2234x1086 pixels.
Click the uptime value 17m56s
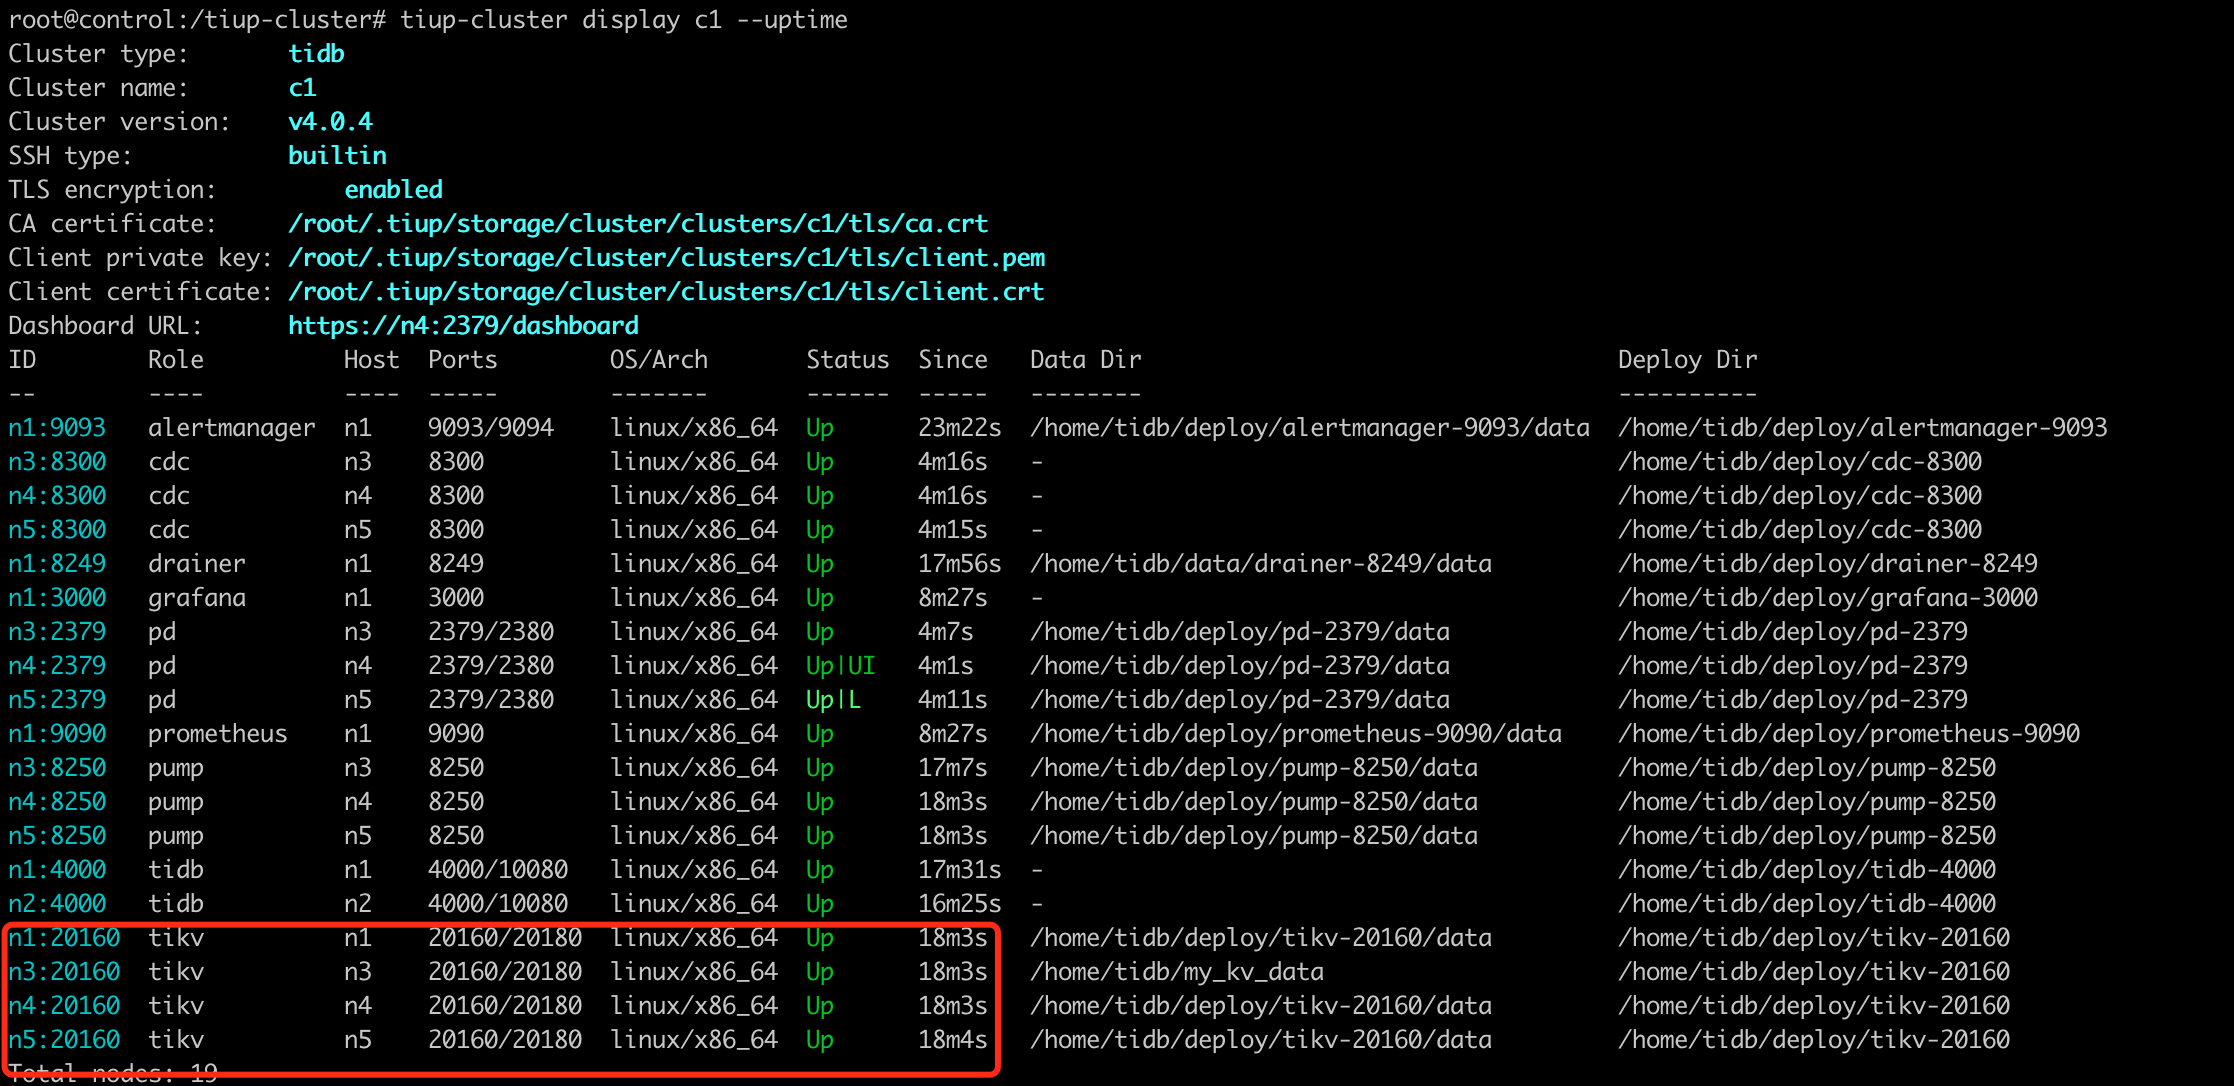960,564
